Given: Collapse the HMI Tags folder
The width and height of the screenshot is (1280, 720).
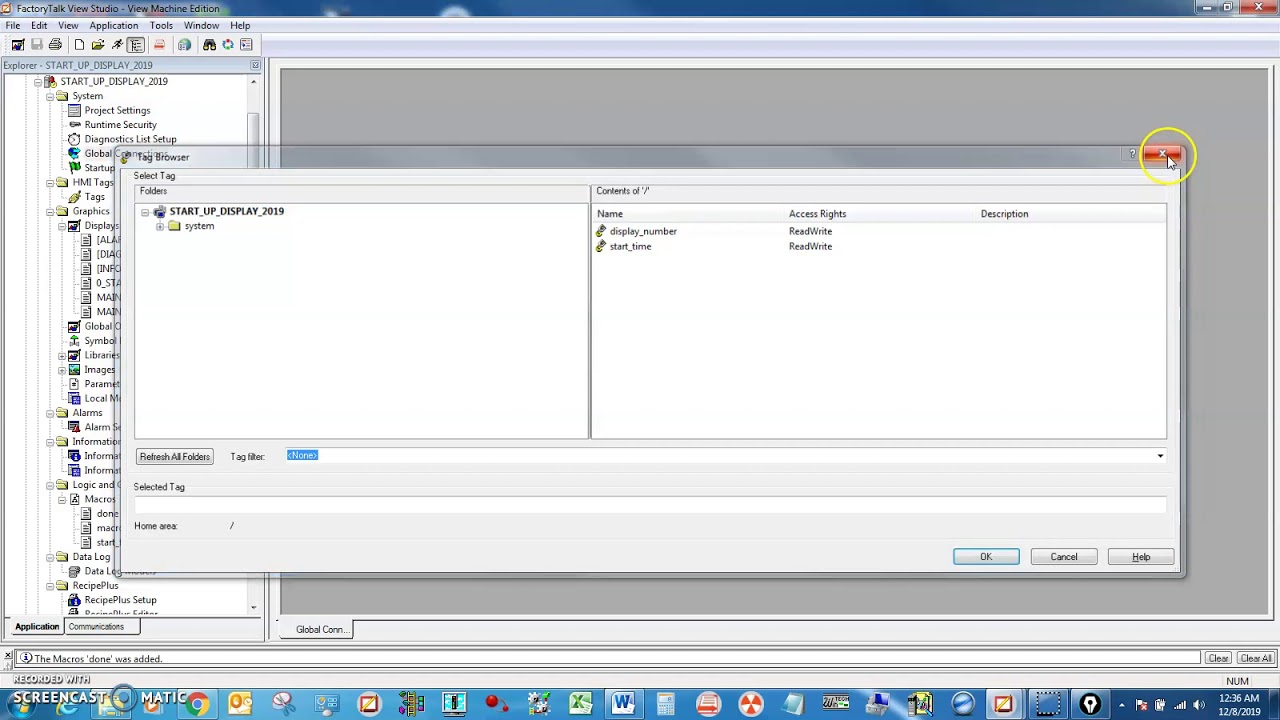Looking at the screenshot, I should click(50, 183).
